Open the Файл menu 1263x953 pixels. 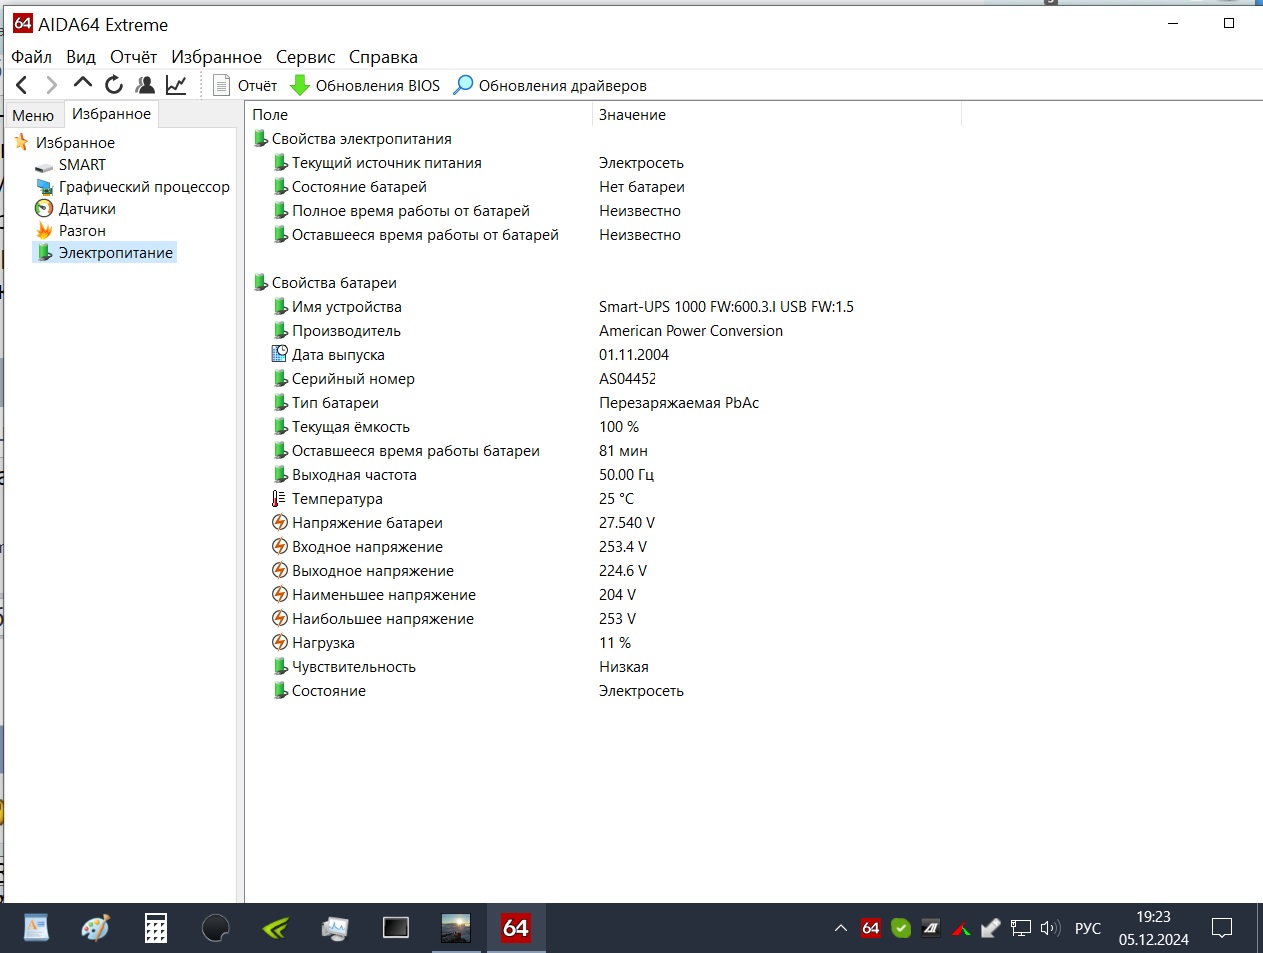click(x=31, y=57)
